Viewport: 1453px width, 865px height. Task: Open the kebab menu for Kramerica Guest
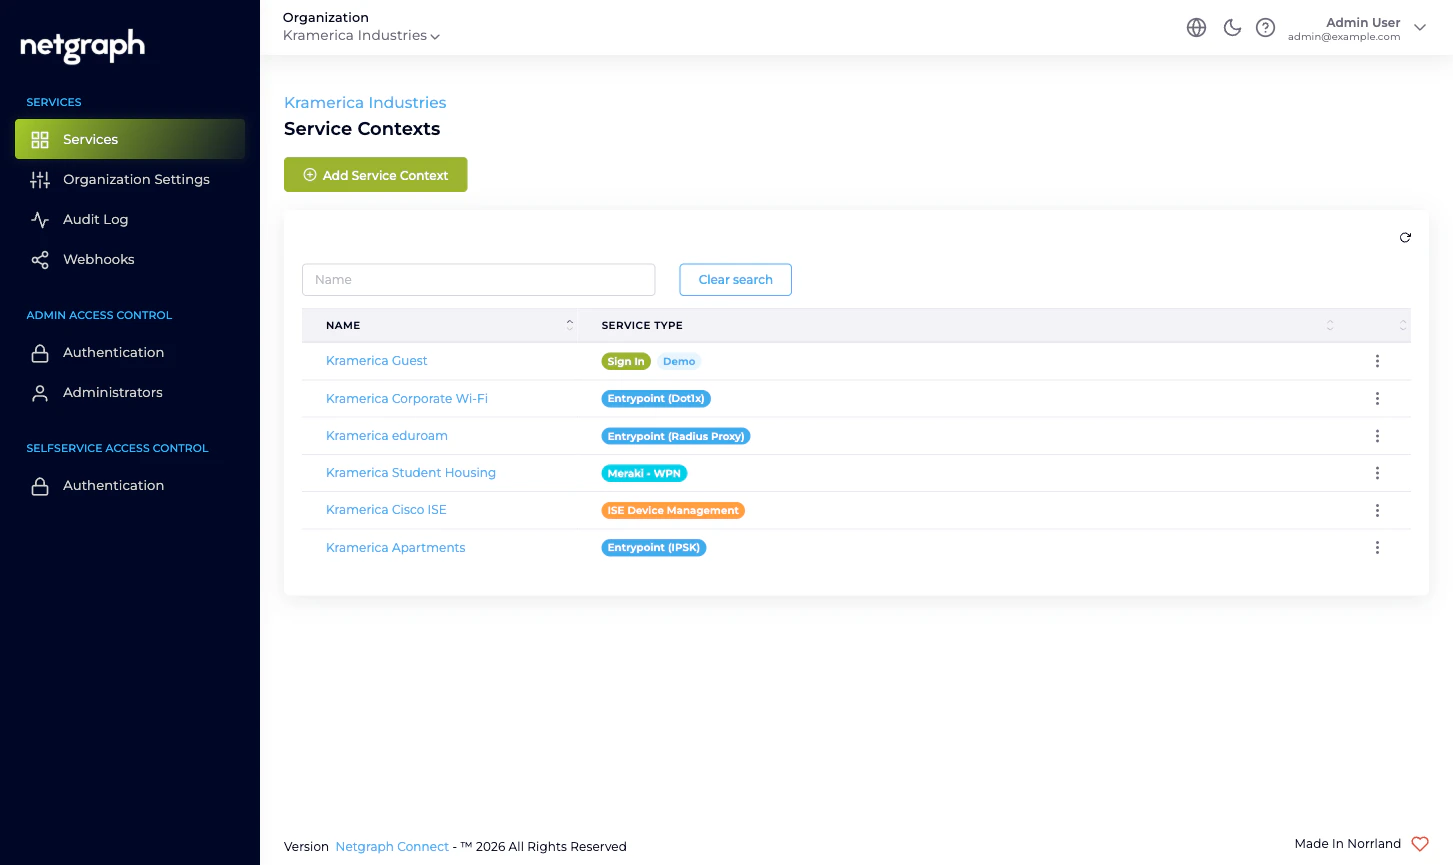1377,361
